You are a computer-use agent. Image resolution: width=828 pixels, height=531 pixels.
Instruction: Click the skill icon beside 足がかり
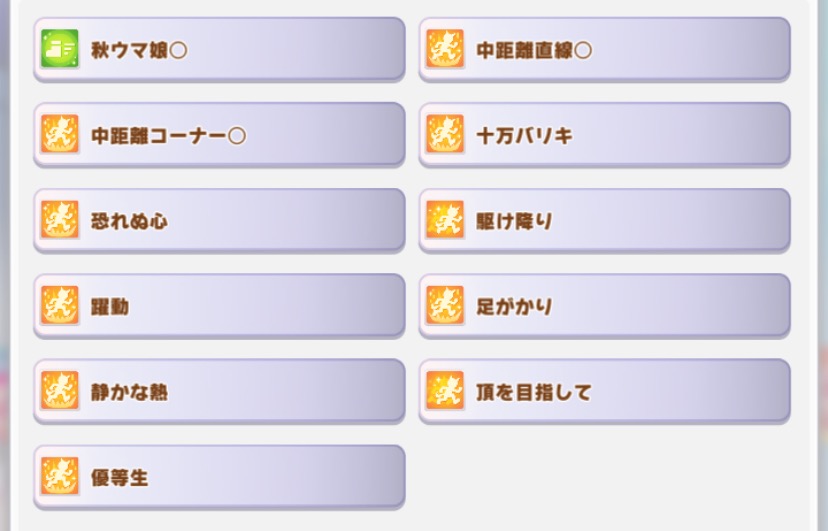tap(445, 305)
